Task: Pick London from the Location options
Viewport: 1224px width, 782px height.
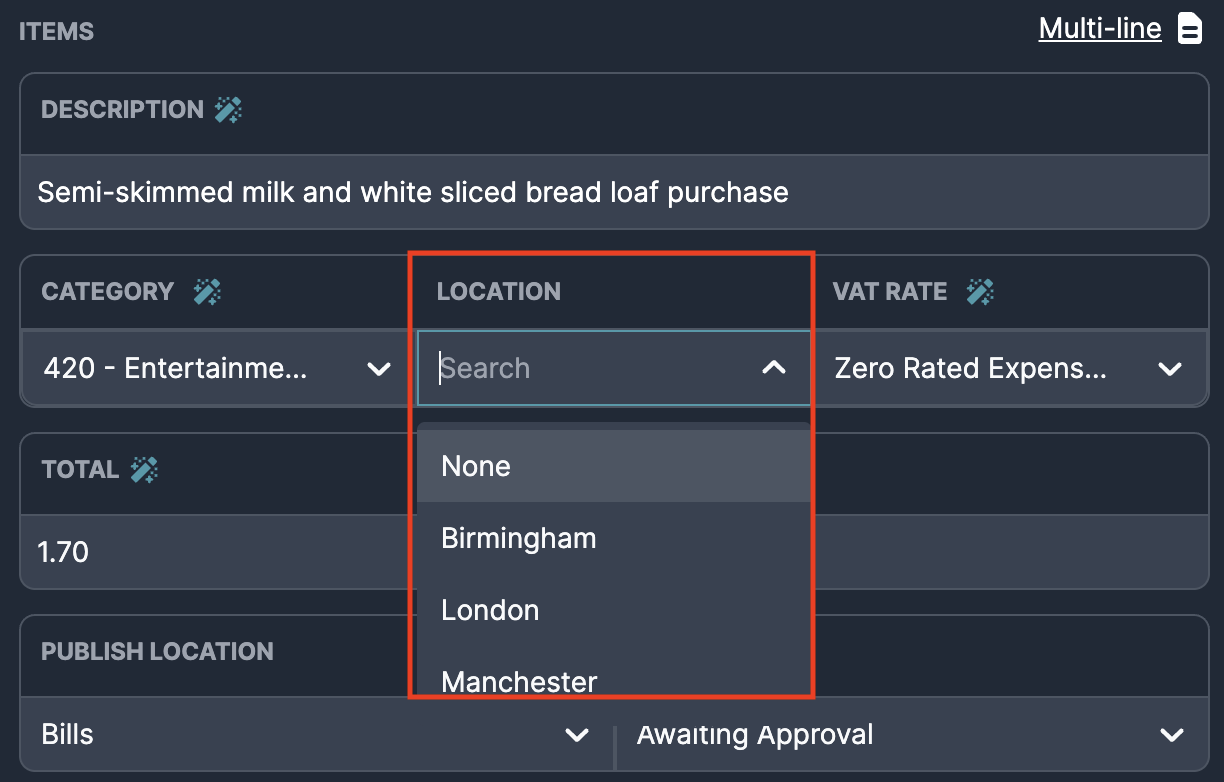Action: coord(613,610)
